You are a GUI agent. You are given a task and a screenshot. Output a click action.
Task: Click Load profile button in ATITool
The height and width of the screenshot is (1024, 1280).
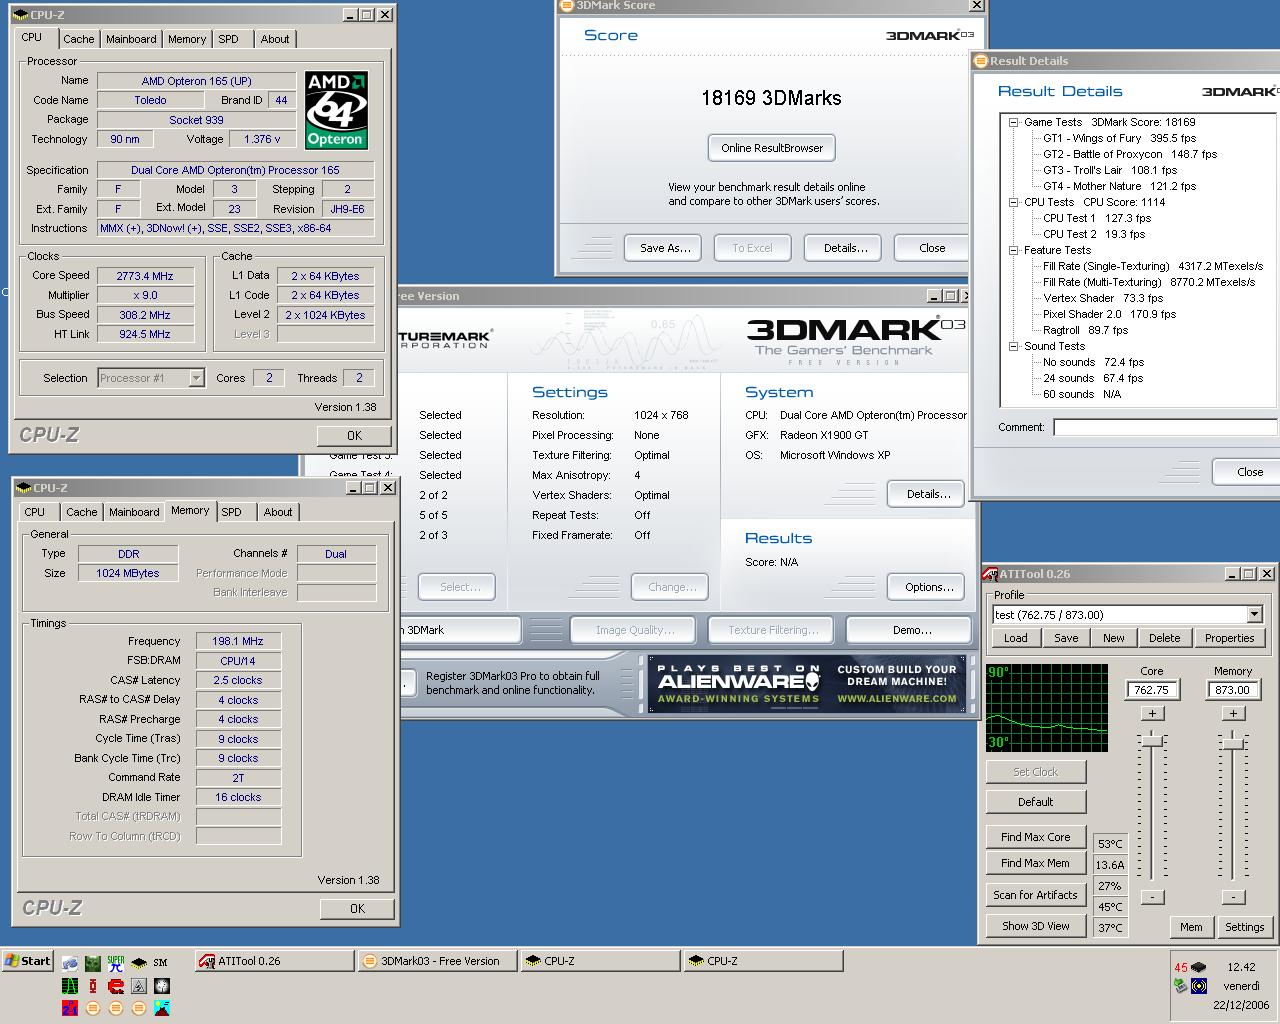1015,638
